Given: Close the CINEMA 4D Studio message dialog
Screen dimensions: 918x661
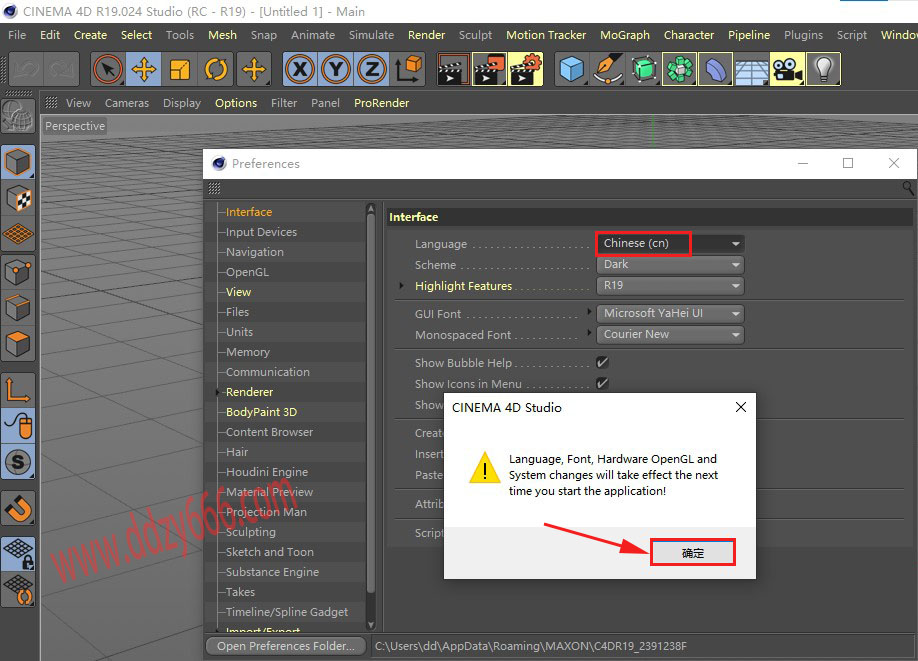Looking at the screenshot, I should (741, 407).
